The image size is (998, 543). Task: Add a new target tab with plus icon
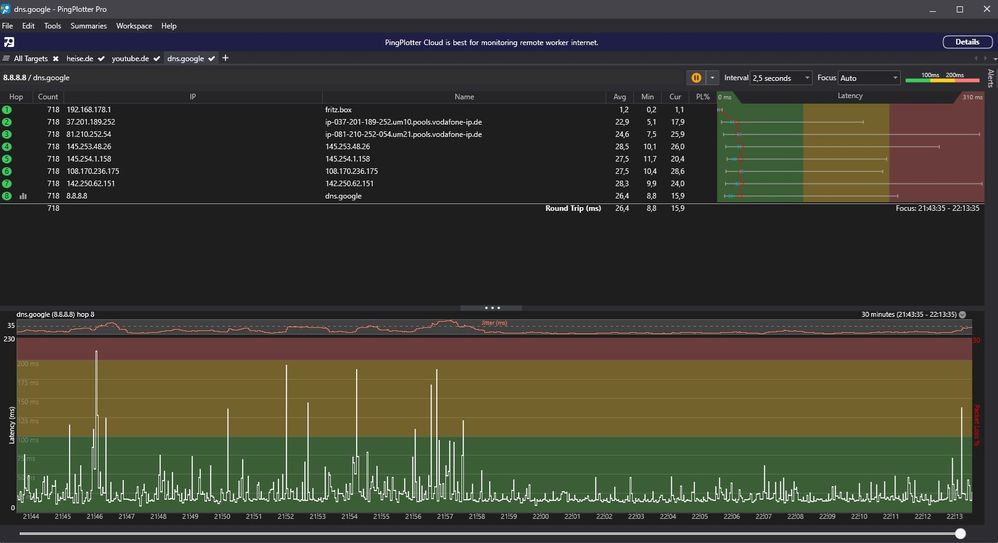(x=225, y=59)
